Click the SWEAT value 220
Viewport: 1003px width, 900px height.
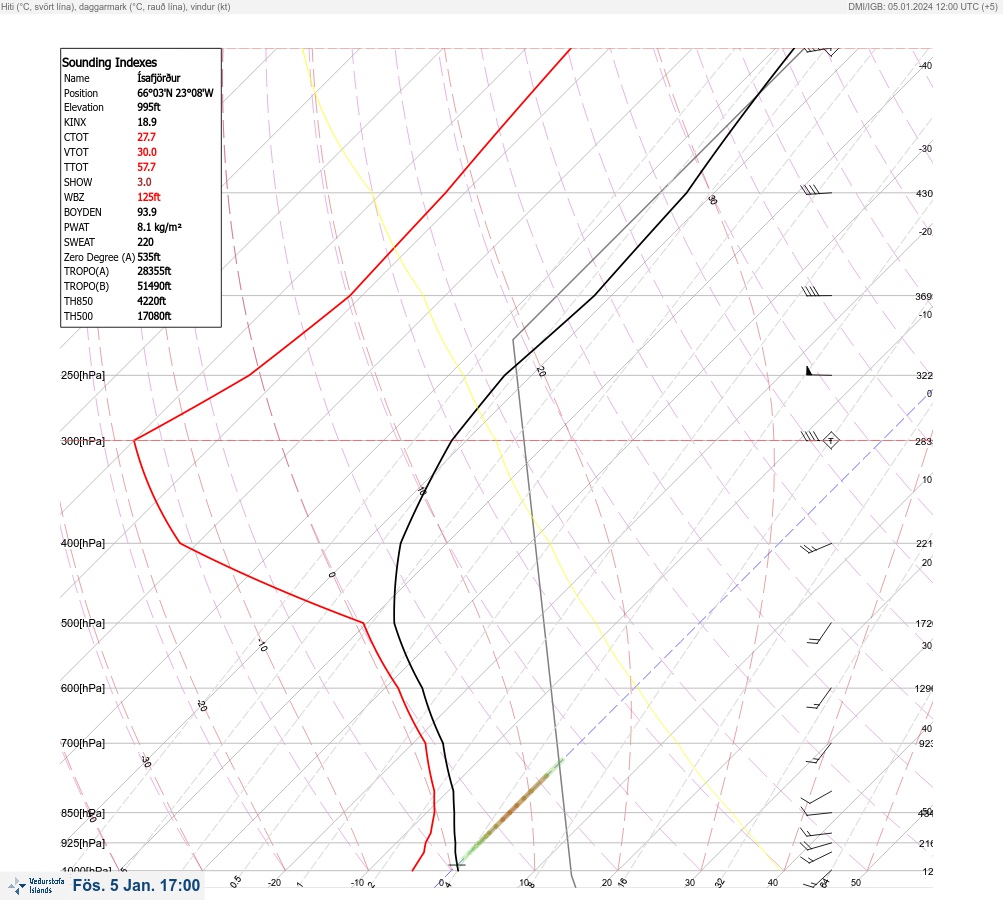pos(145,242)
